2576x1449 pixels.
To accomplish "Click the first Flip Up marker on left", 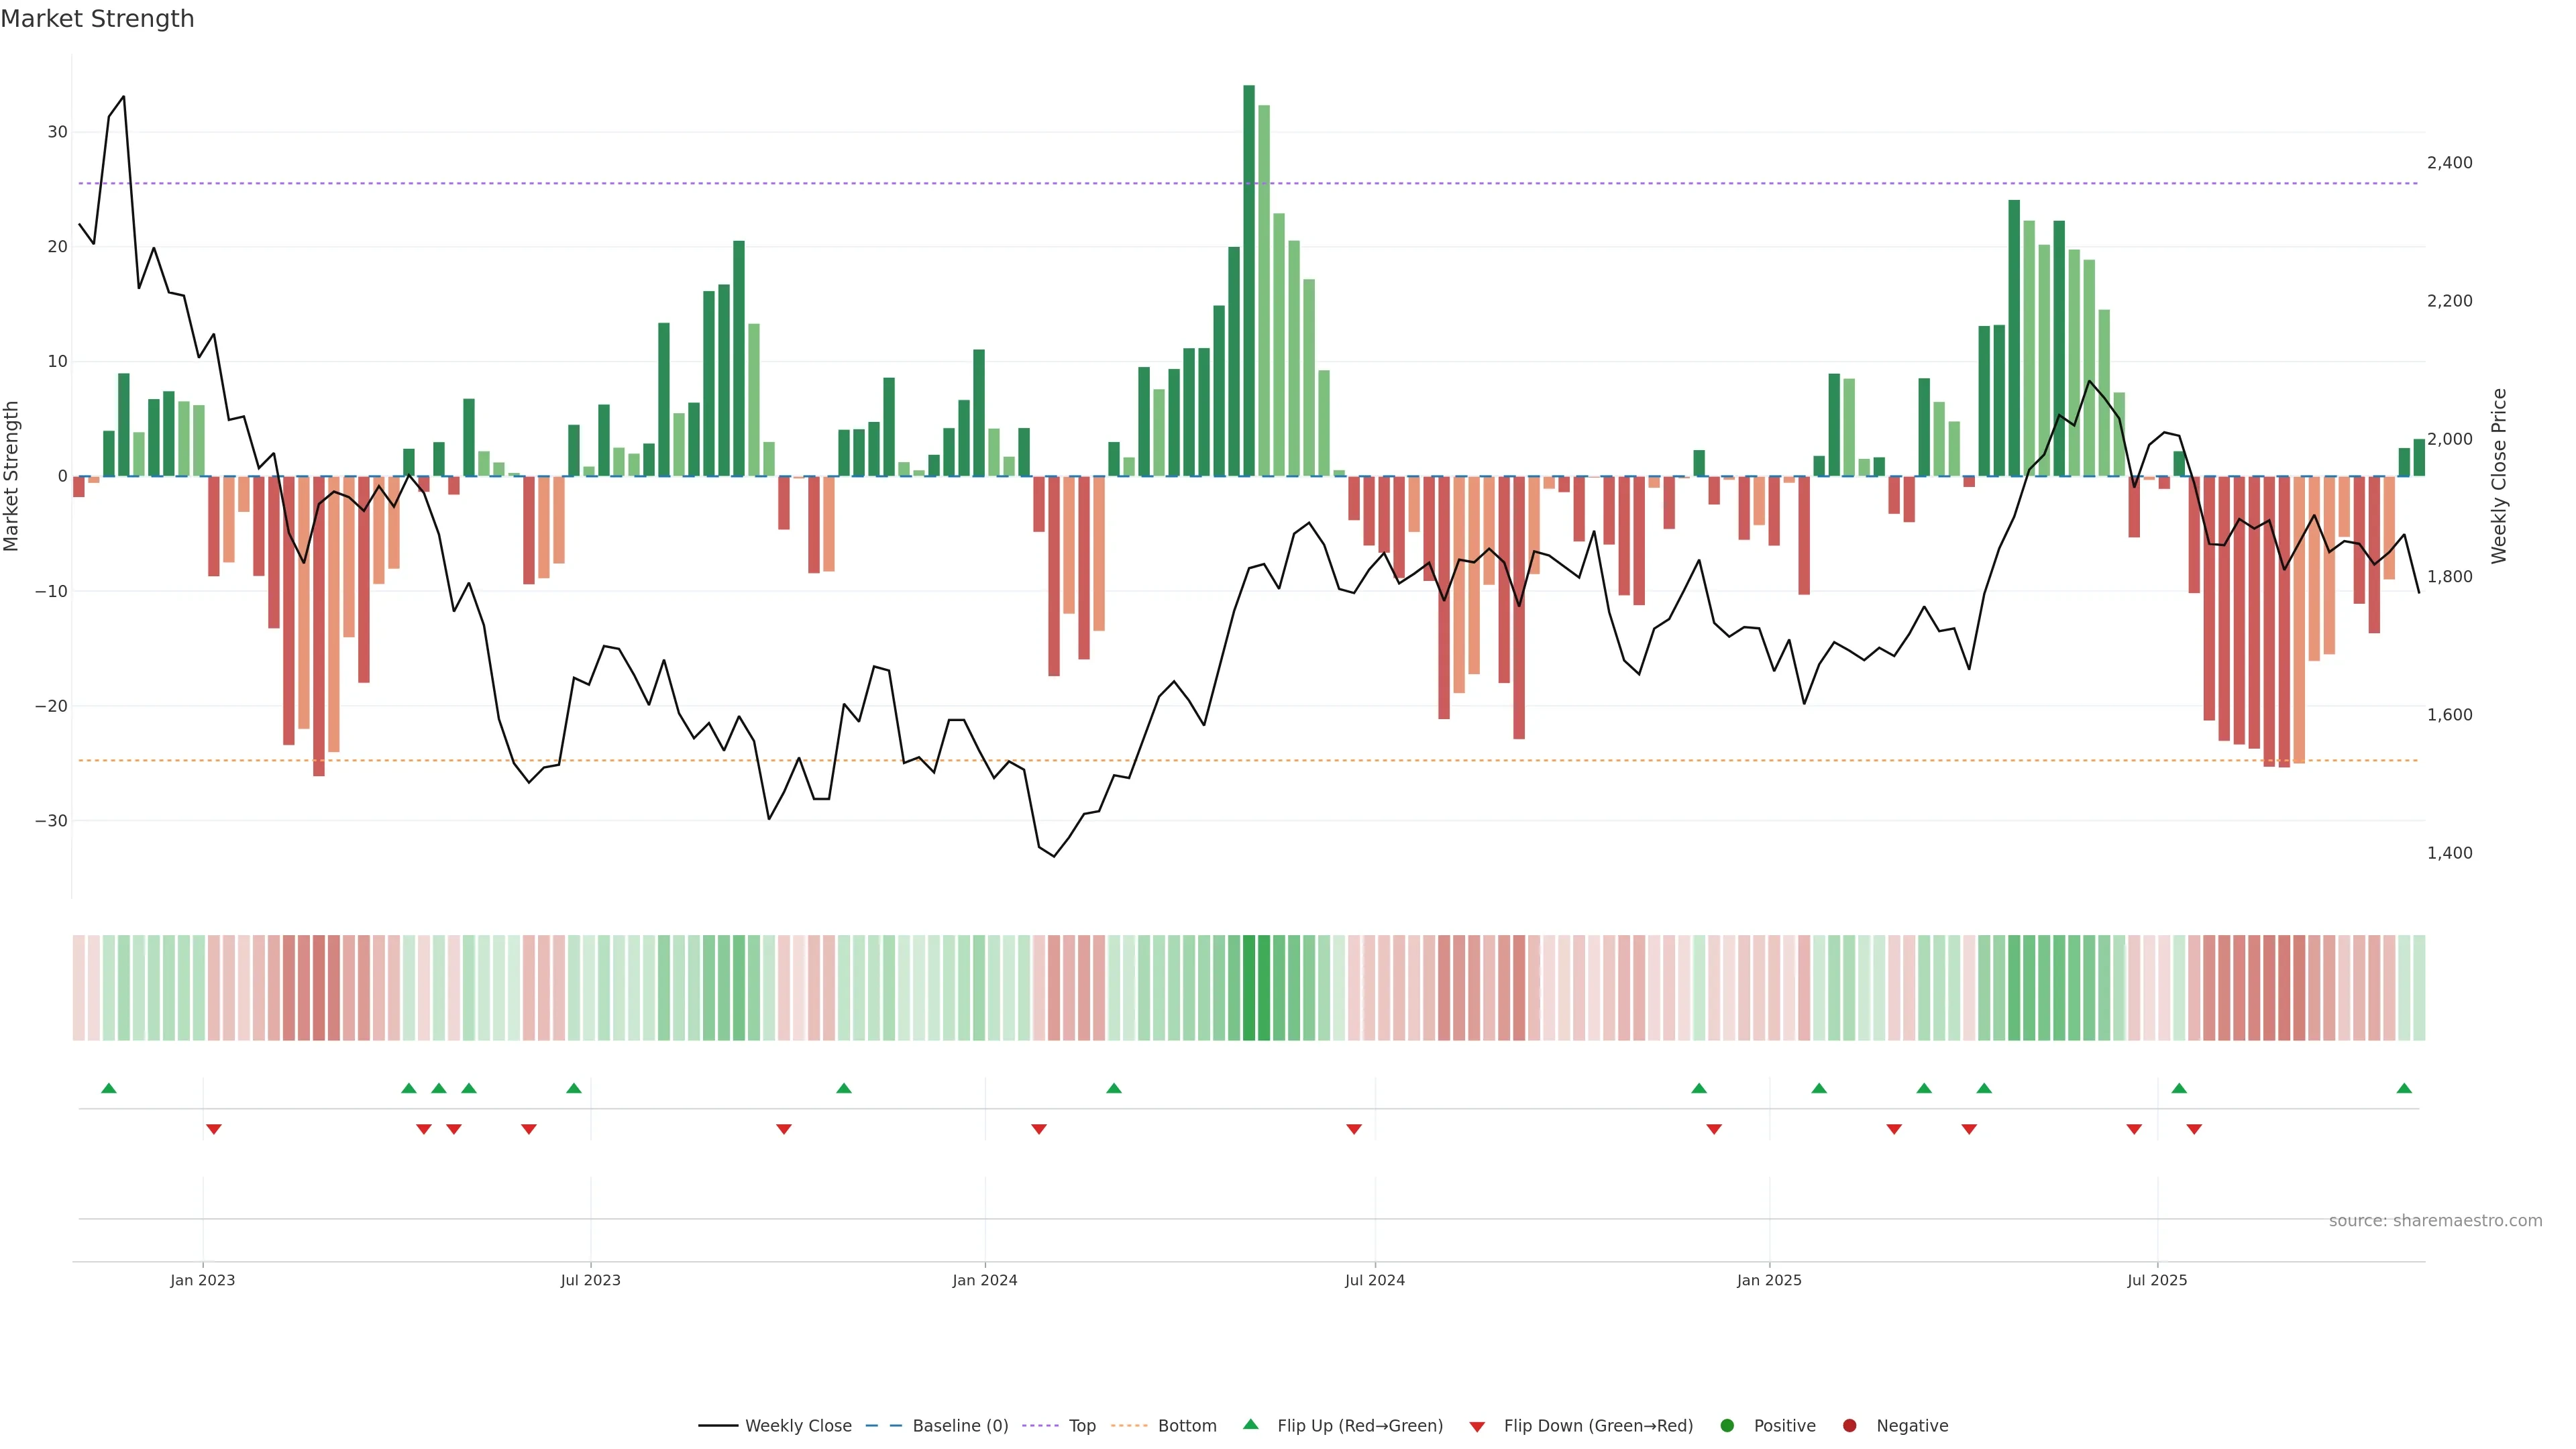I will click(109, 1088).
